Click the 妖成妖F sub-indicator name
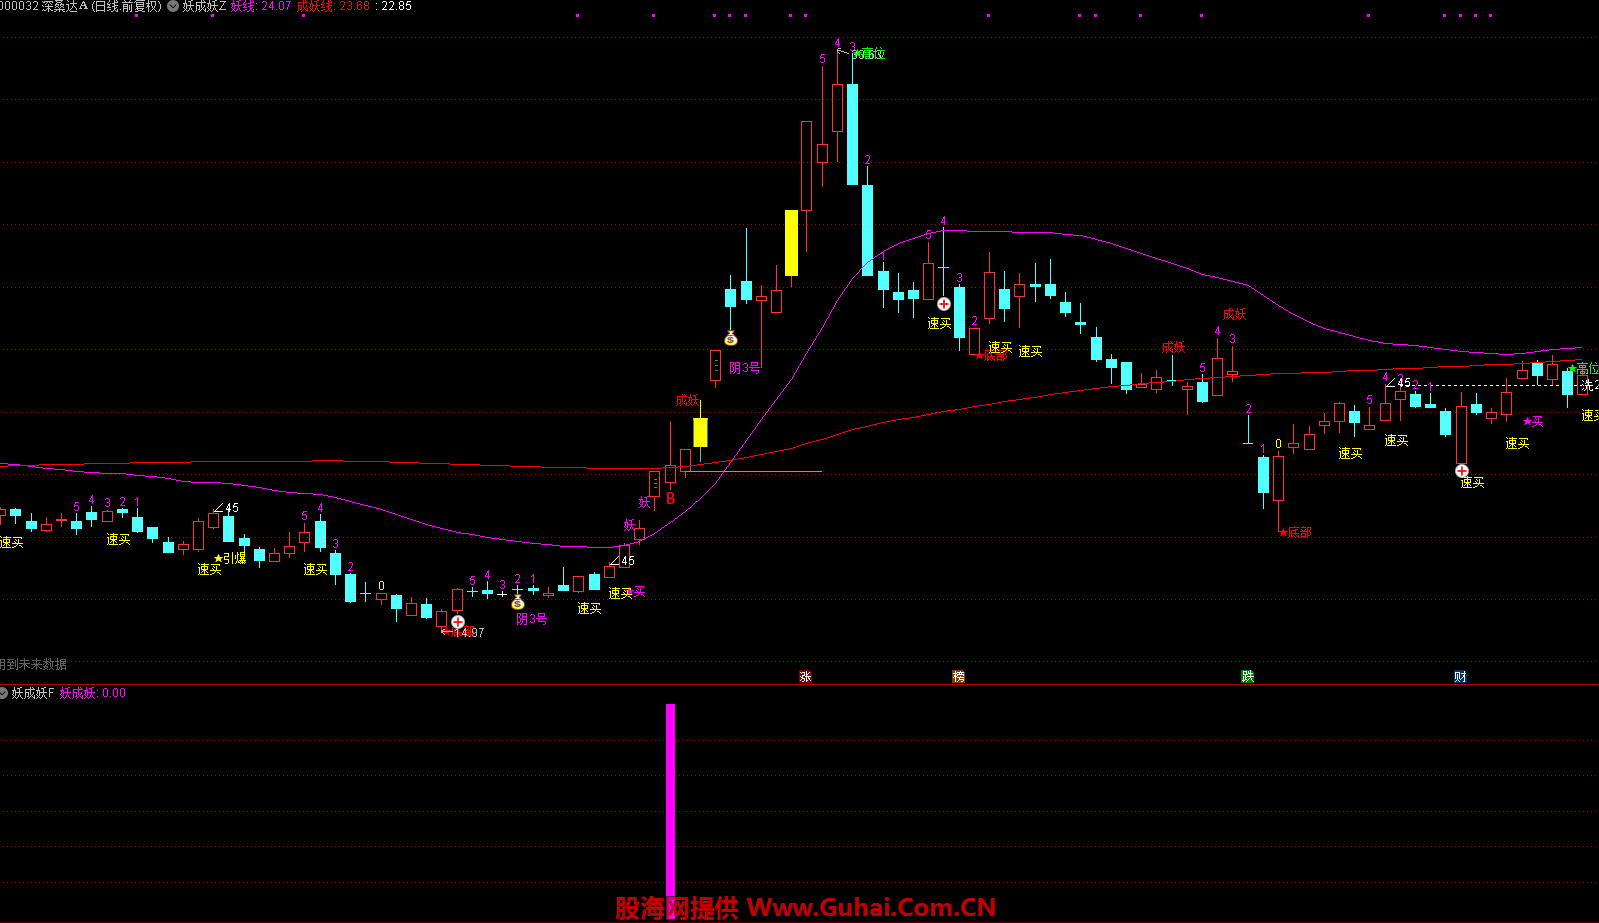The height and width of the screenshot is (923, 1599). coord(33,693)
